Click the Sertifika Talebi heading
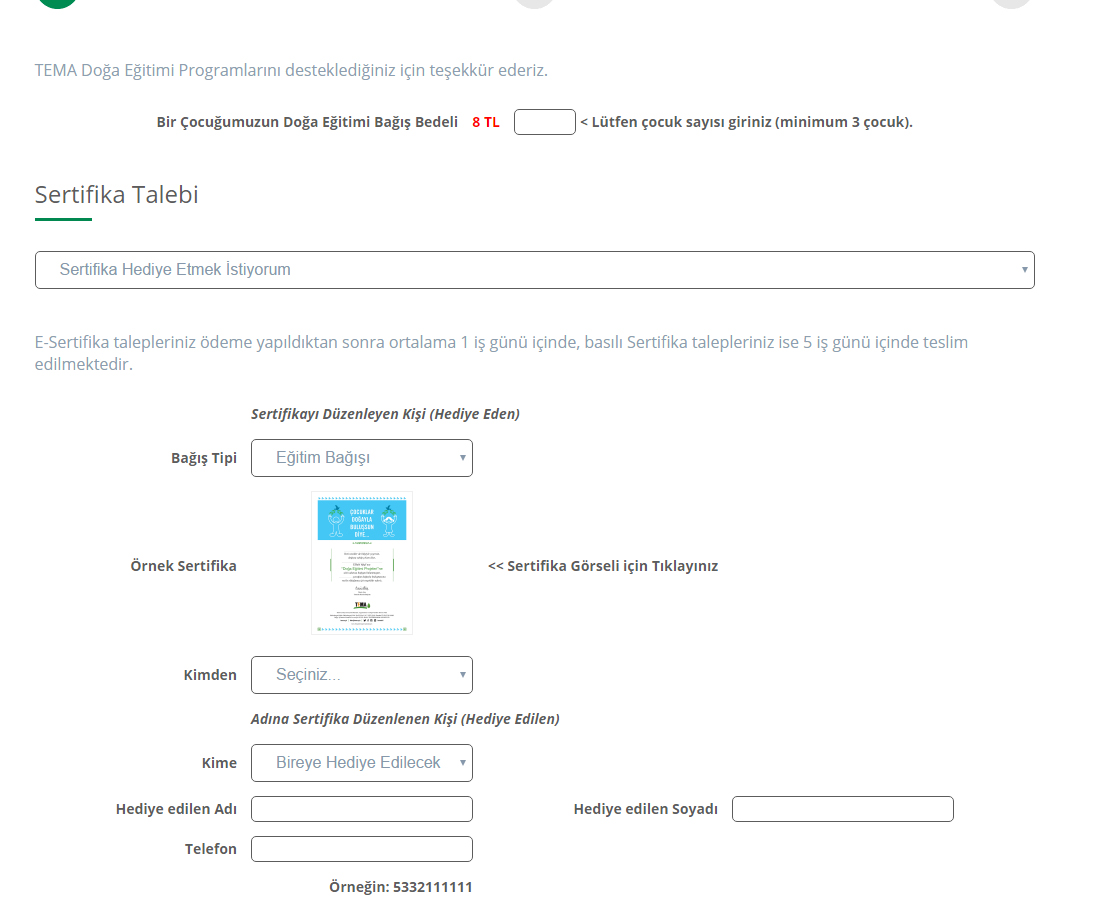 click(117, 195)
